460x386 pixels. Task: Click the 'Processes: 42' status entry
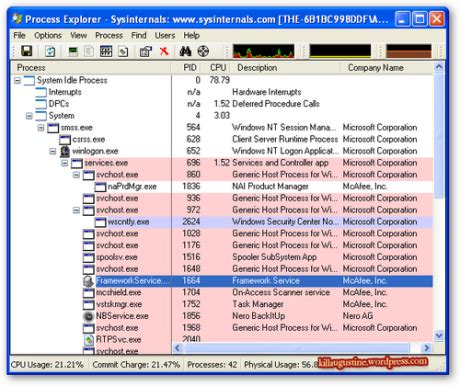click(212, 365)
